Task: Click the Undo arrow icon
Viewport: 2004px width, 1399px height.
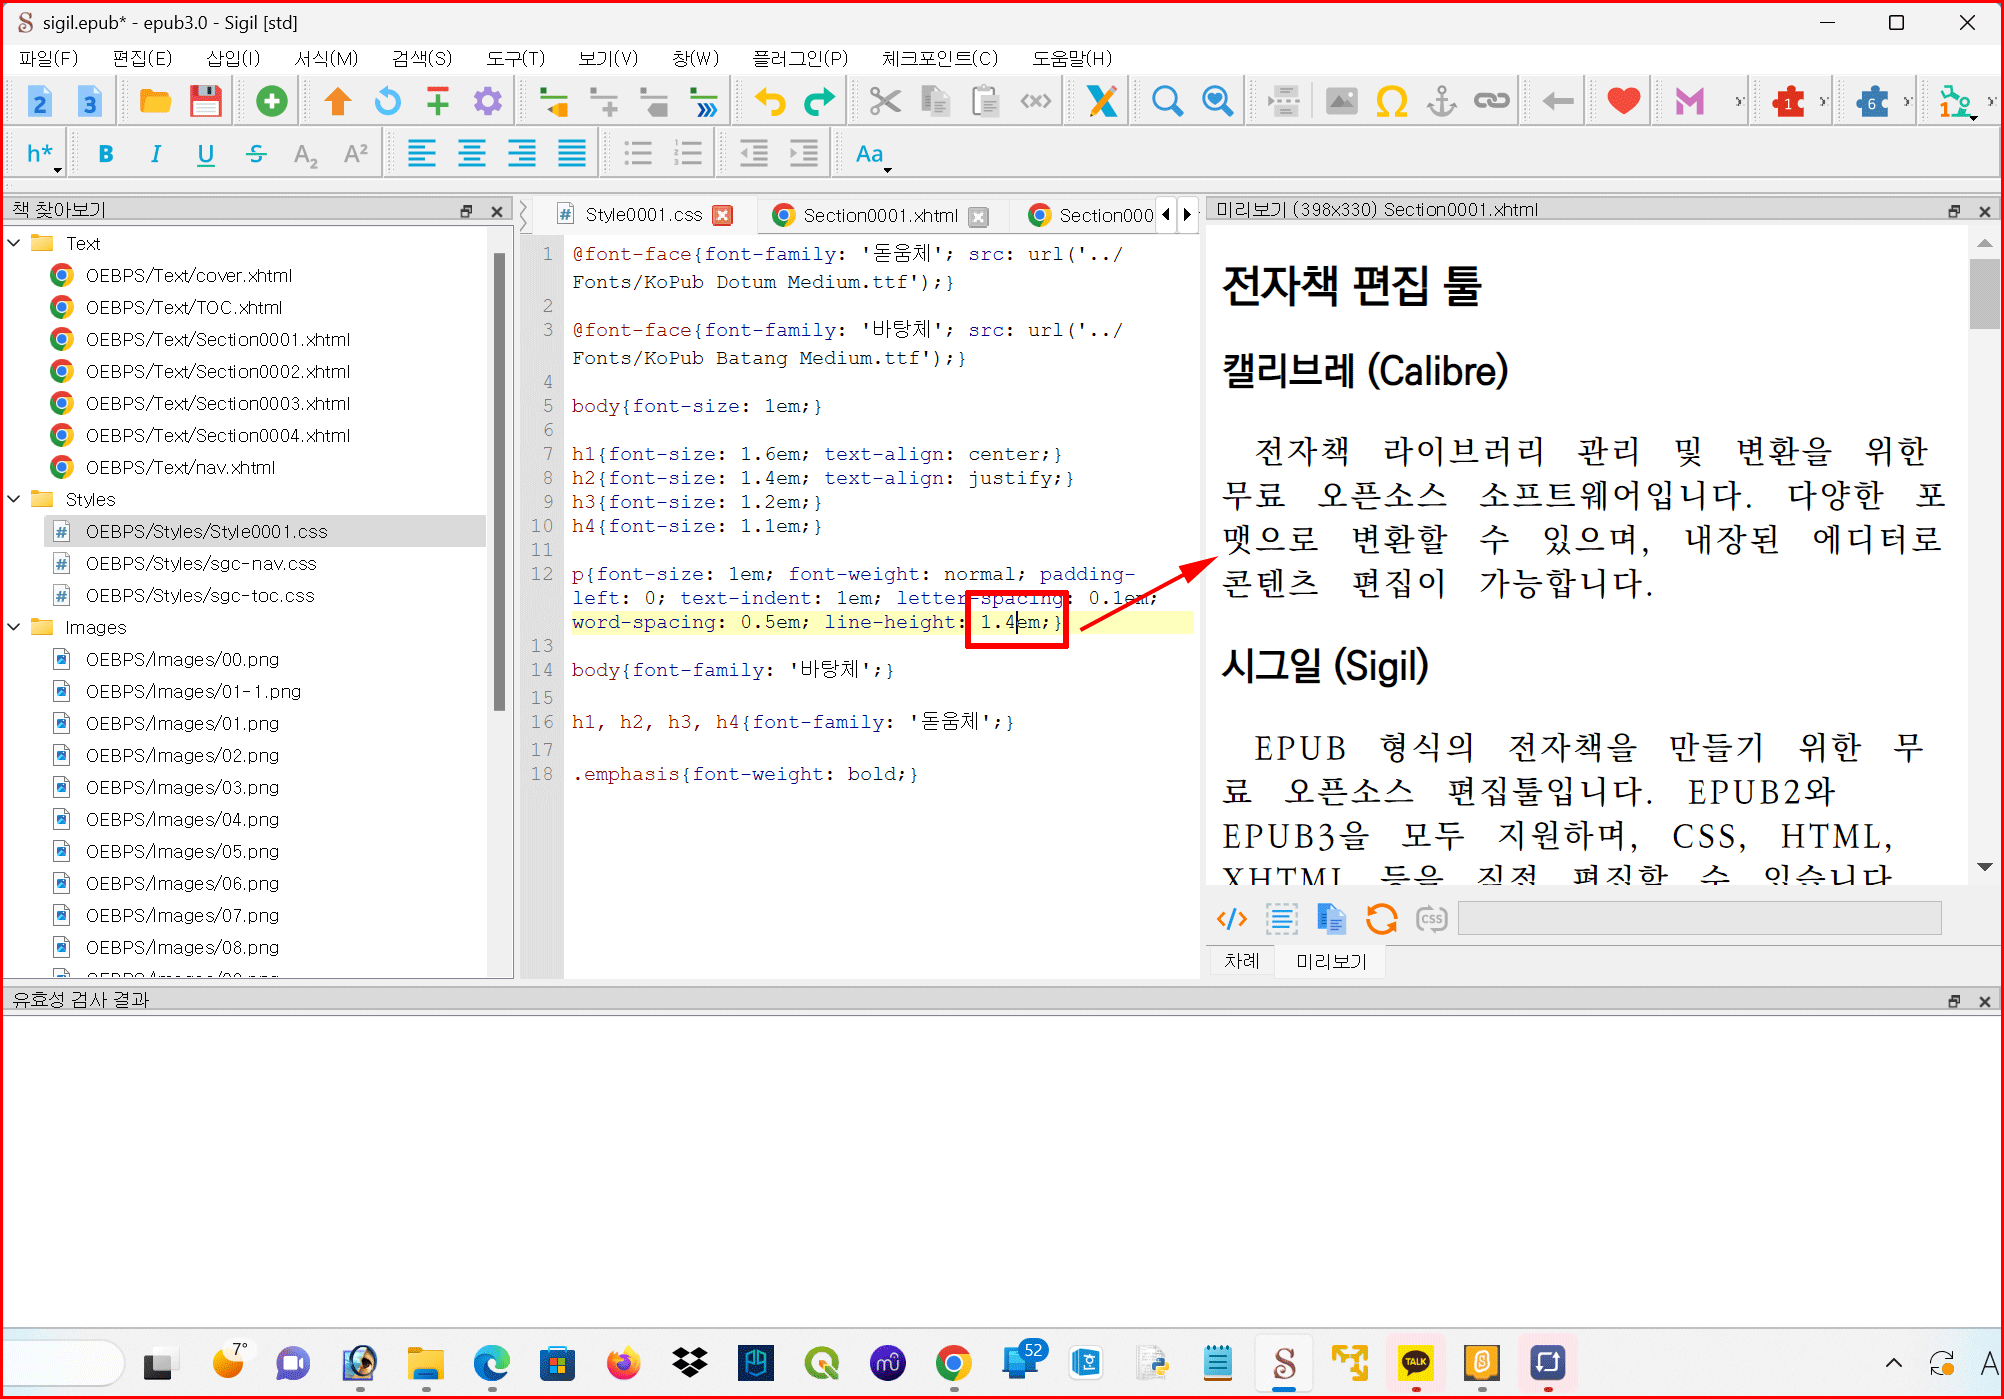Action: [x=769, y=101]
